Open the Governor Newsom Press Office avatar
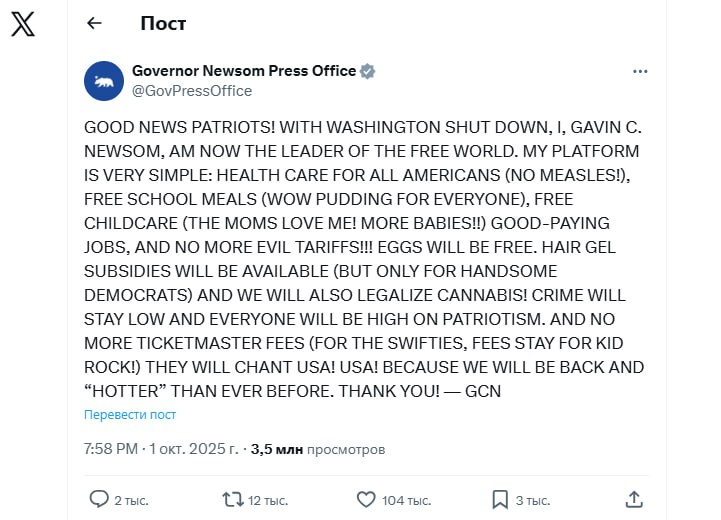The image size is (721, 520). point(104,81)
